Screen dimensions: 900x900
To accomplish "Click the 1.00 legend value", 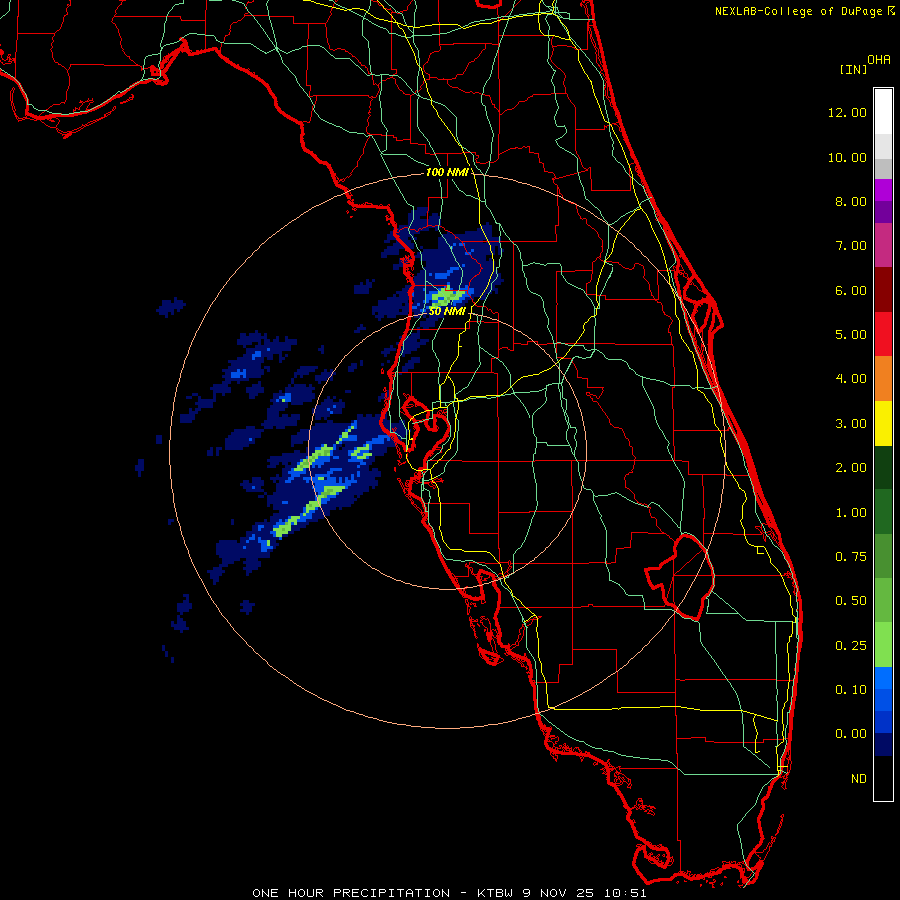I will tap(851, 513).
